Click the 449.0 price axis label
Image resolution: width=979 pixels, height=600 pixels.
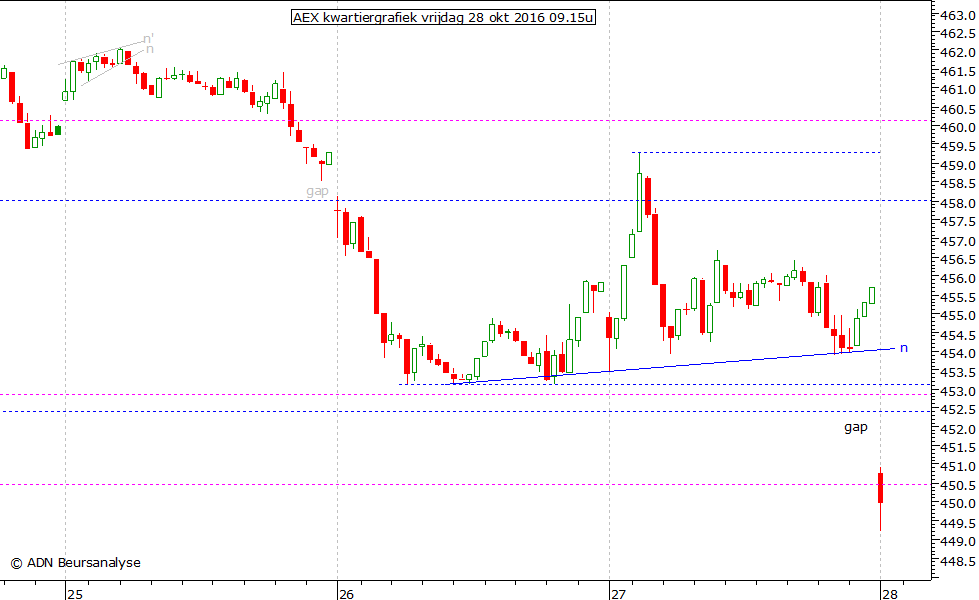click(x=958, y=541)
